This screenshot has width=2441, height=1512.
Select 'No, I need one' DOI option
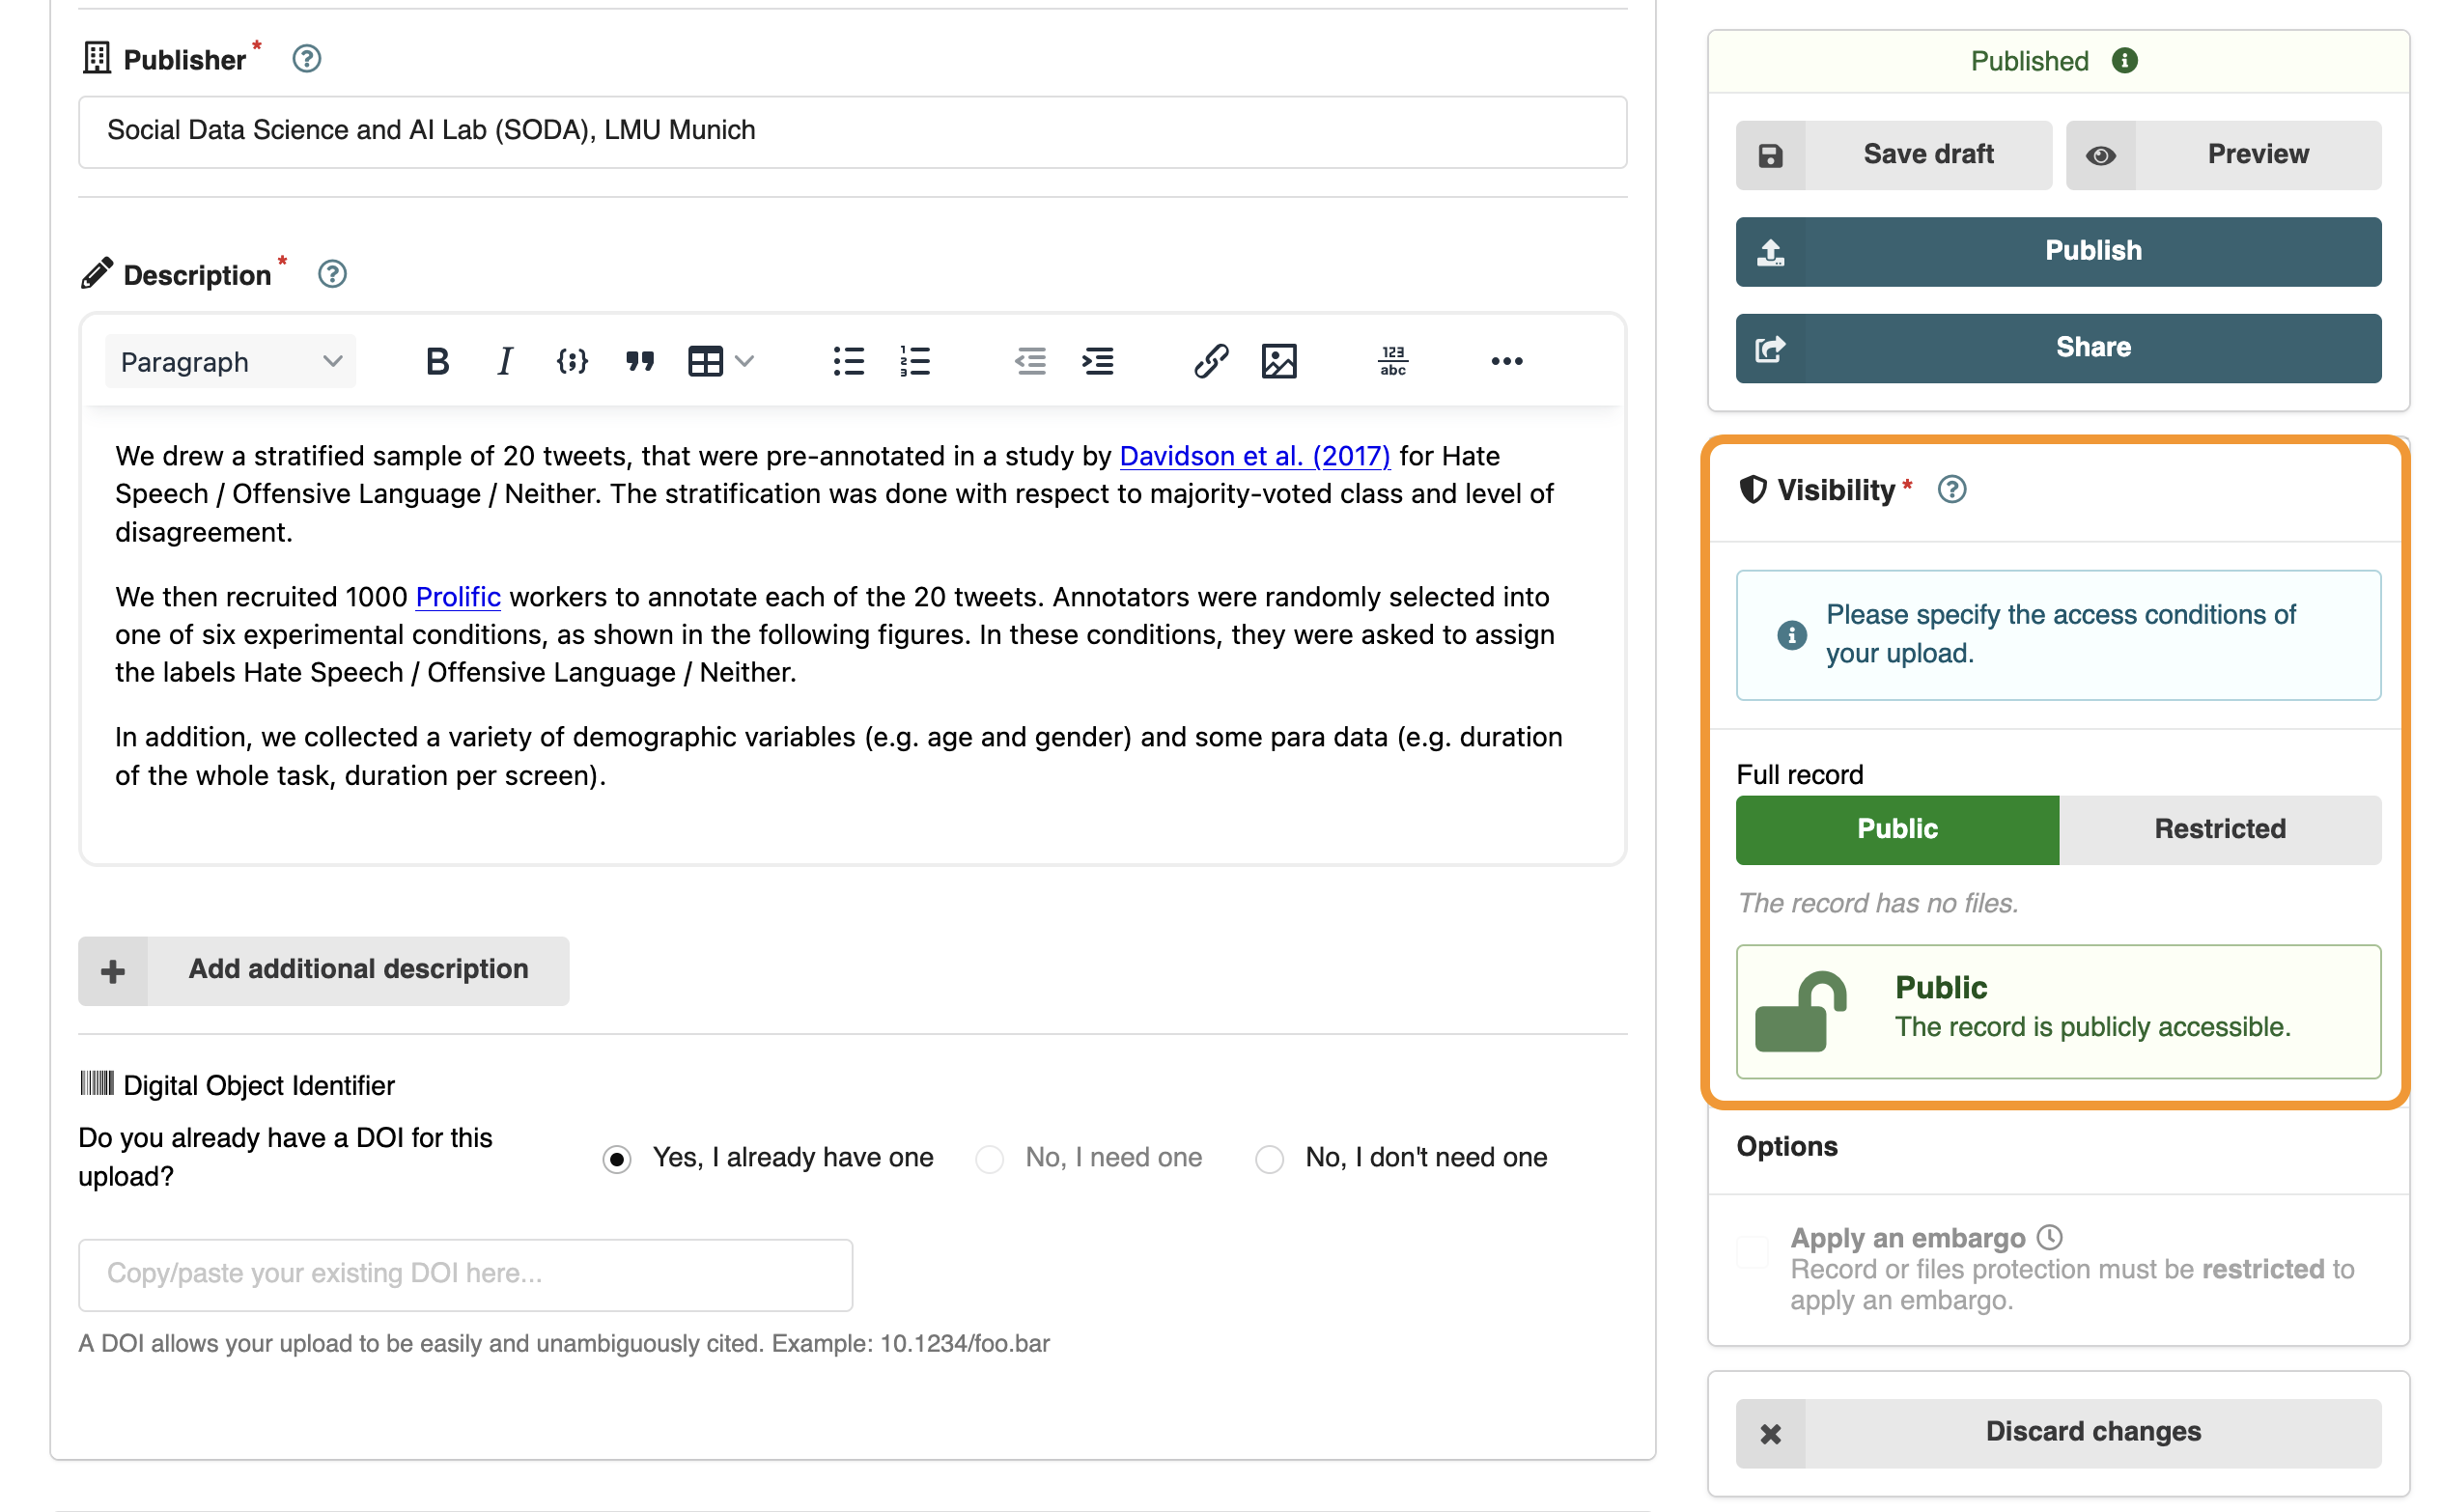pos(989,1158)
